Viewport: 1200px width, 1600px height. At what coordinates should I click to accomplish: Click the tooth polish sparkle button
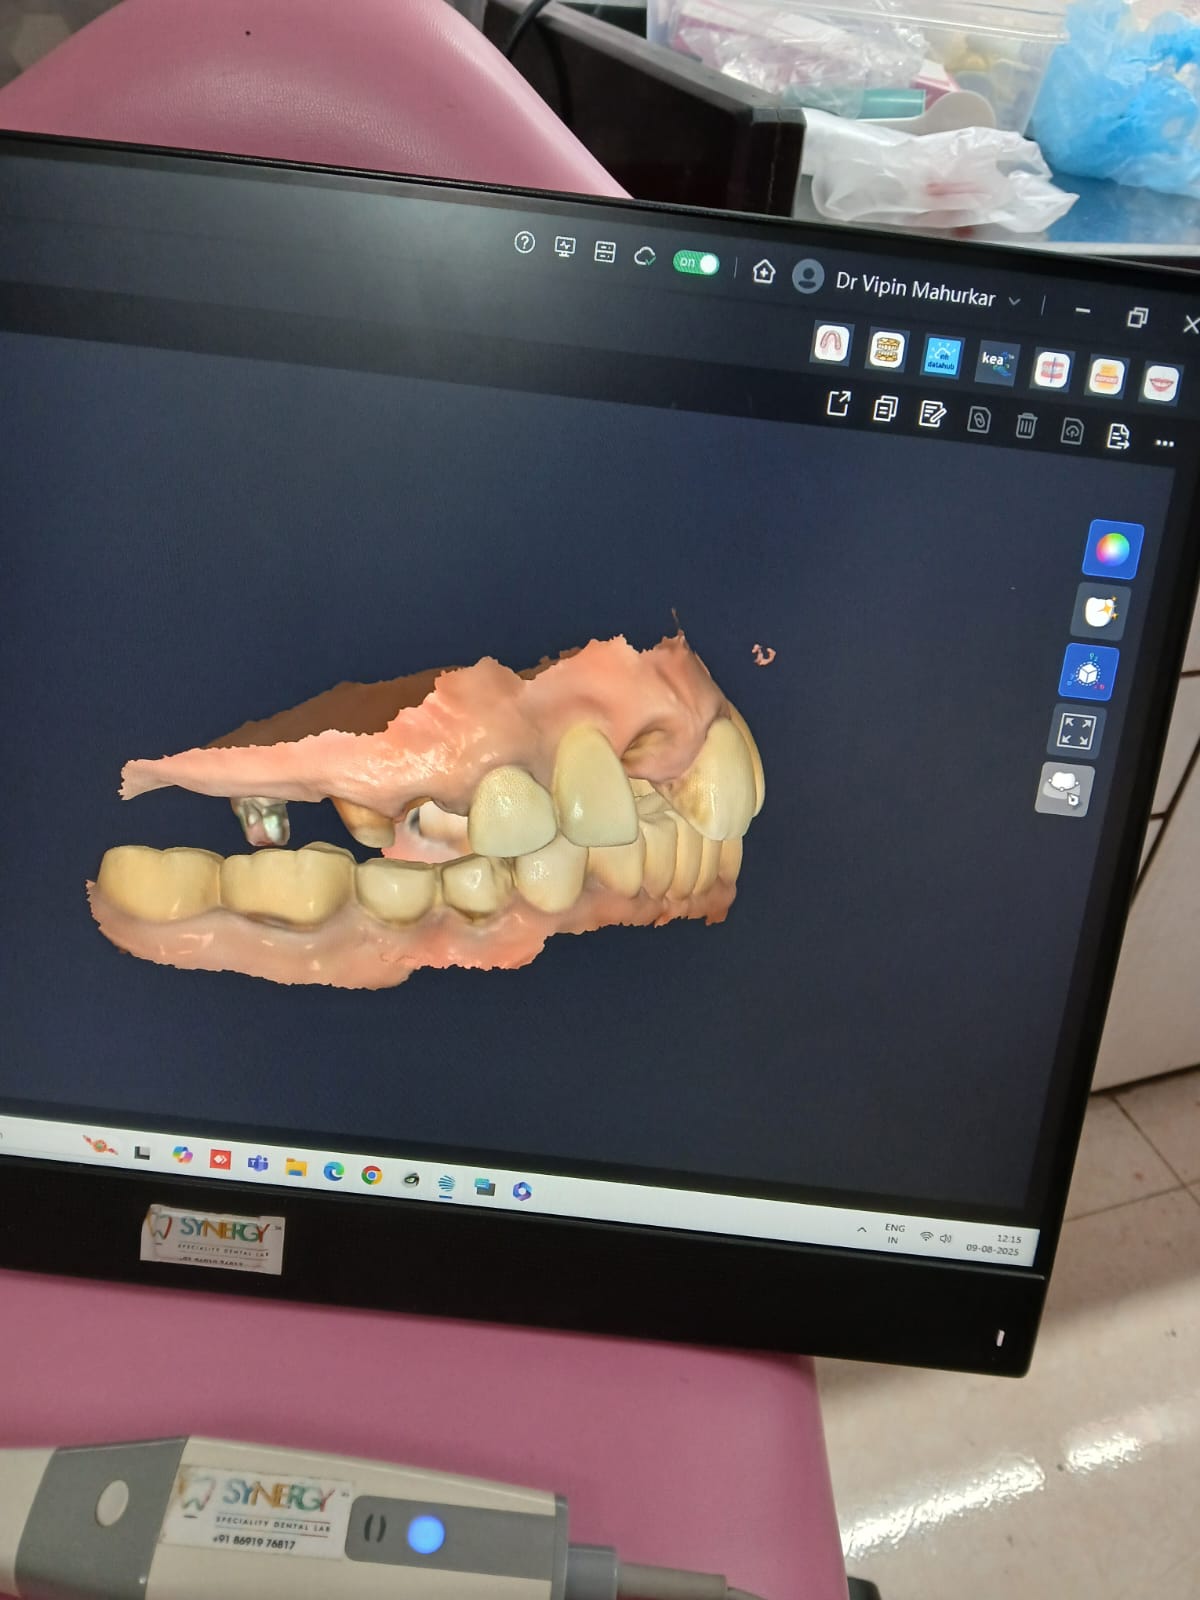(x=1099, y=611)
